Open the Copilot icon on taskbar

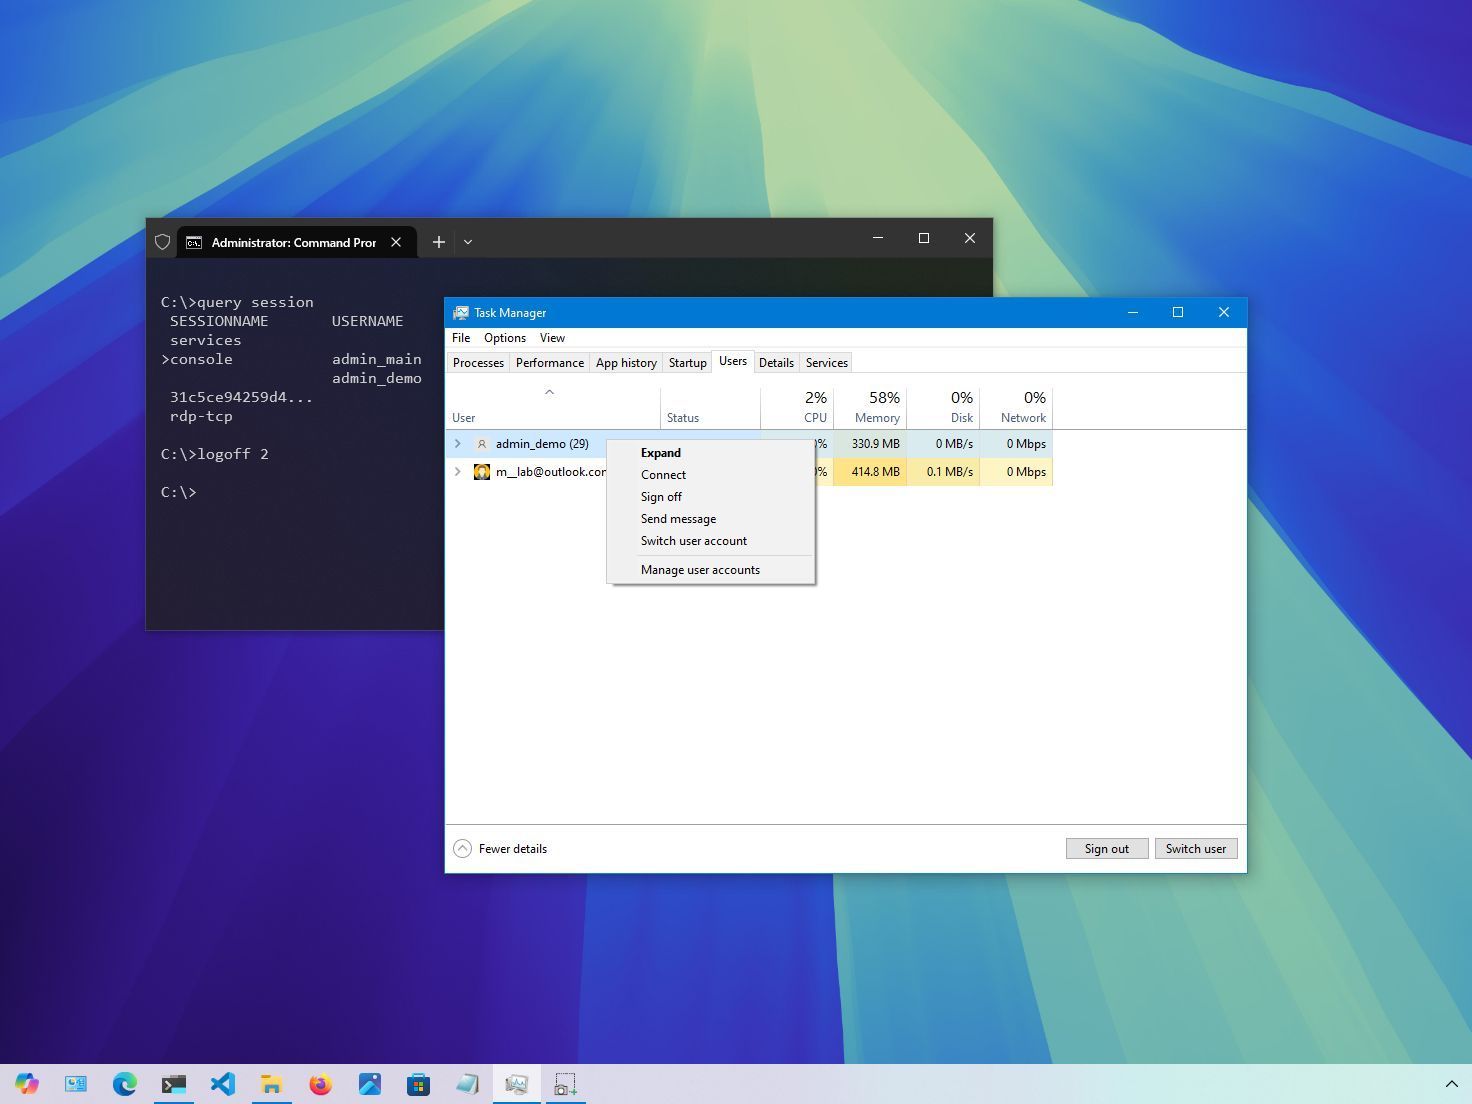point(27,1084)
